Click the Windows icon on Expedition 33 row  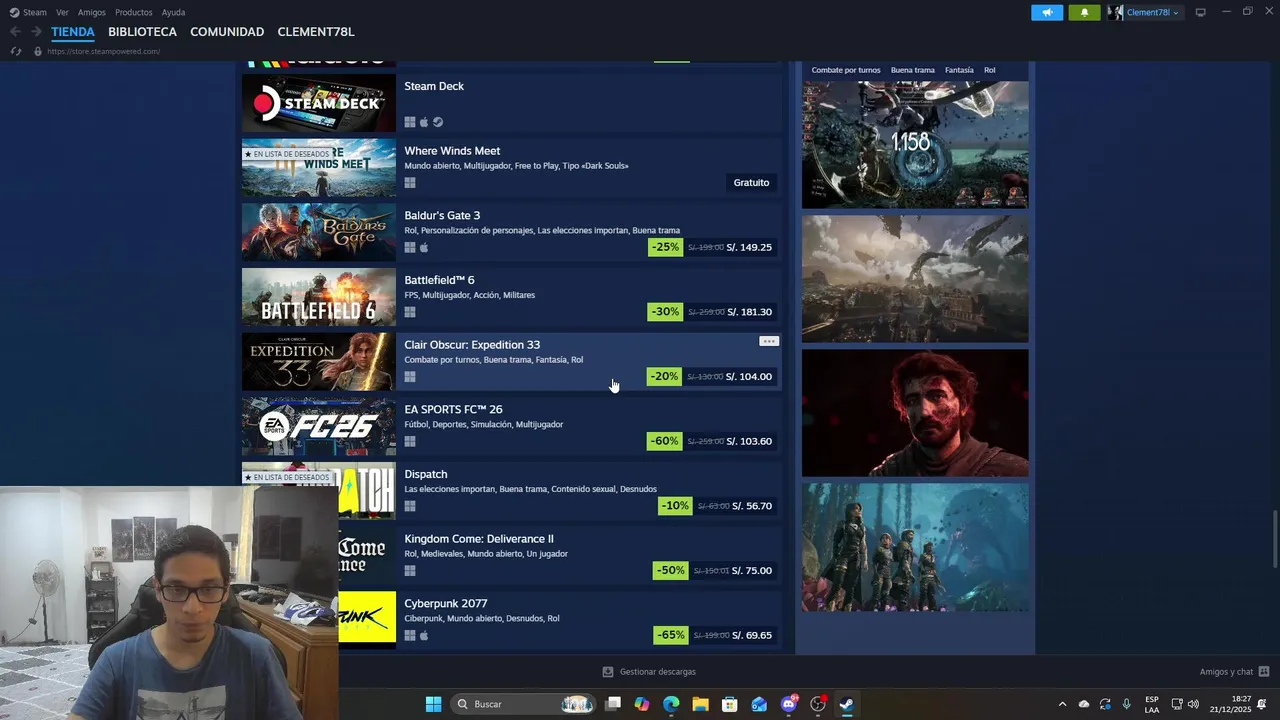410,377
